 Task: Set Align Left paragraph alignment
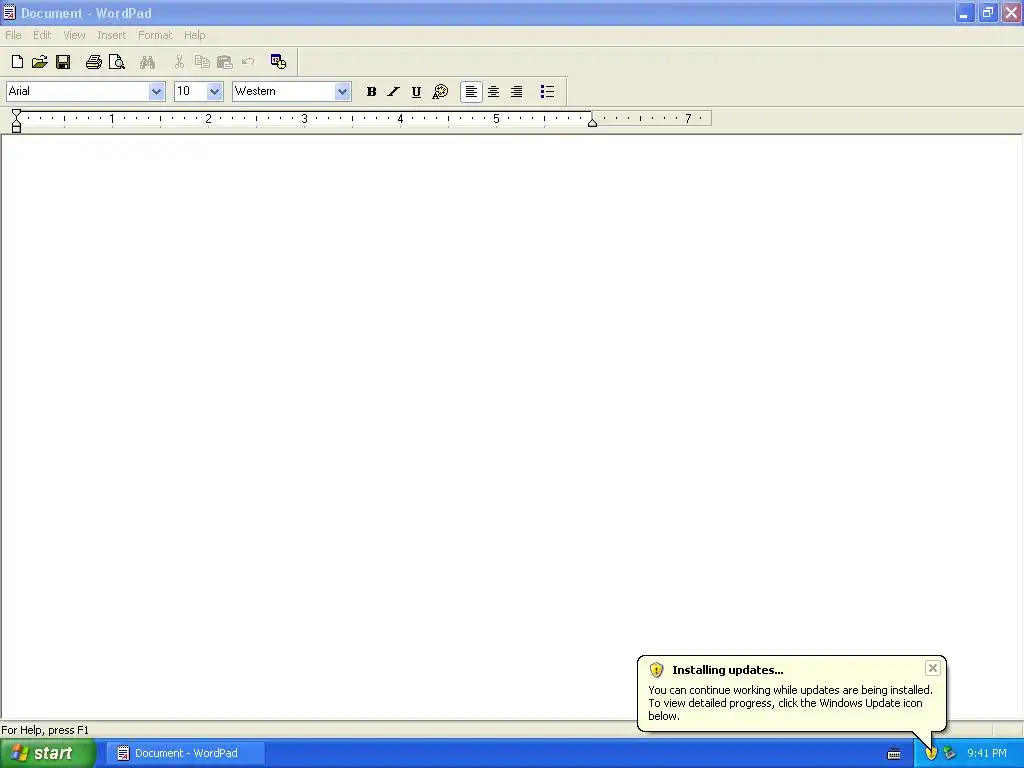point(471,91)
